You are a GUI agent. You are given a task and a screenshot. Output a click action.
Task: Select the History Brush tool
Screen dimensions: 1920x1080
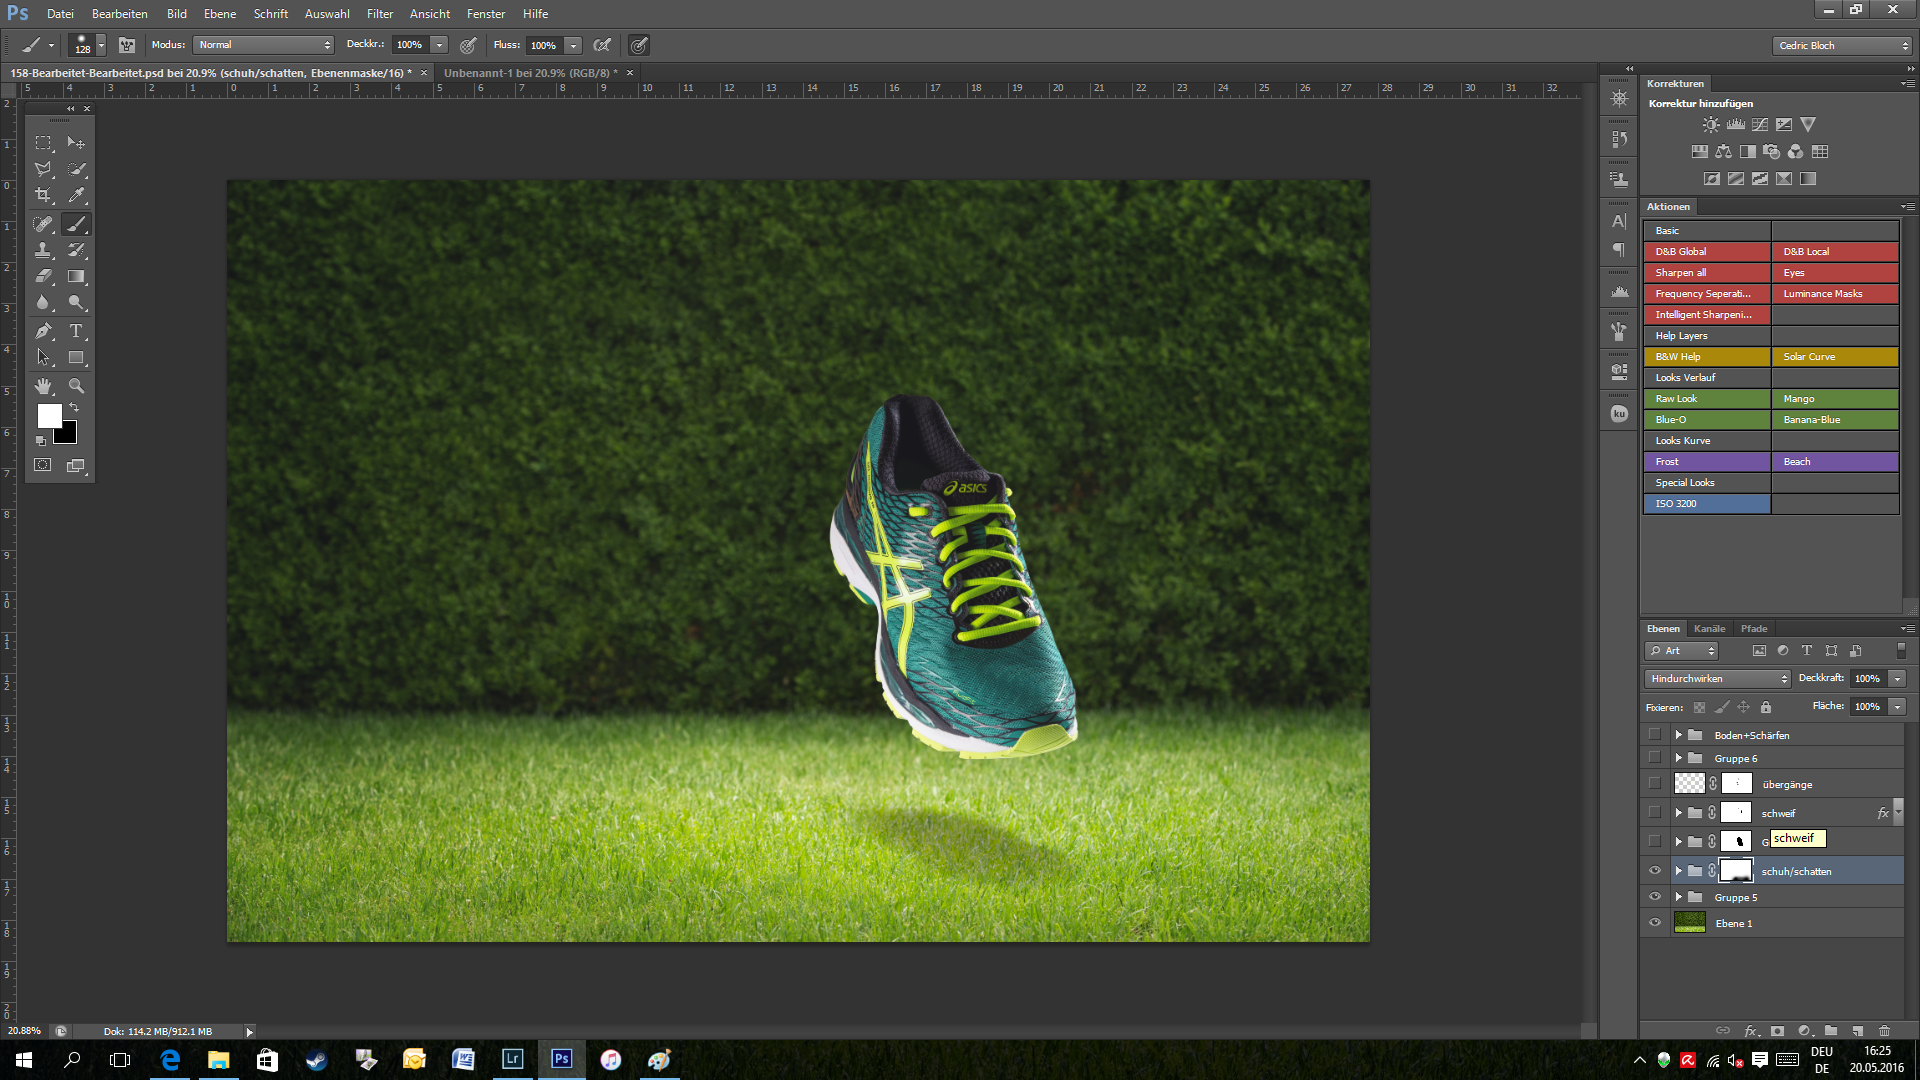coord(76,250)
